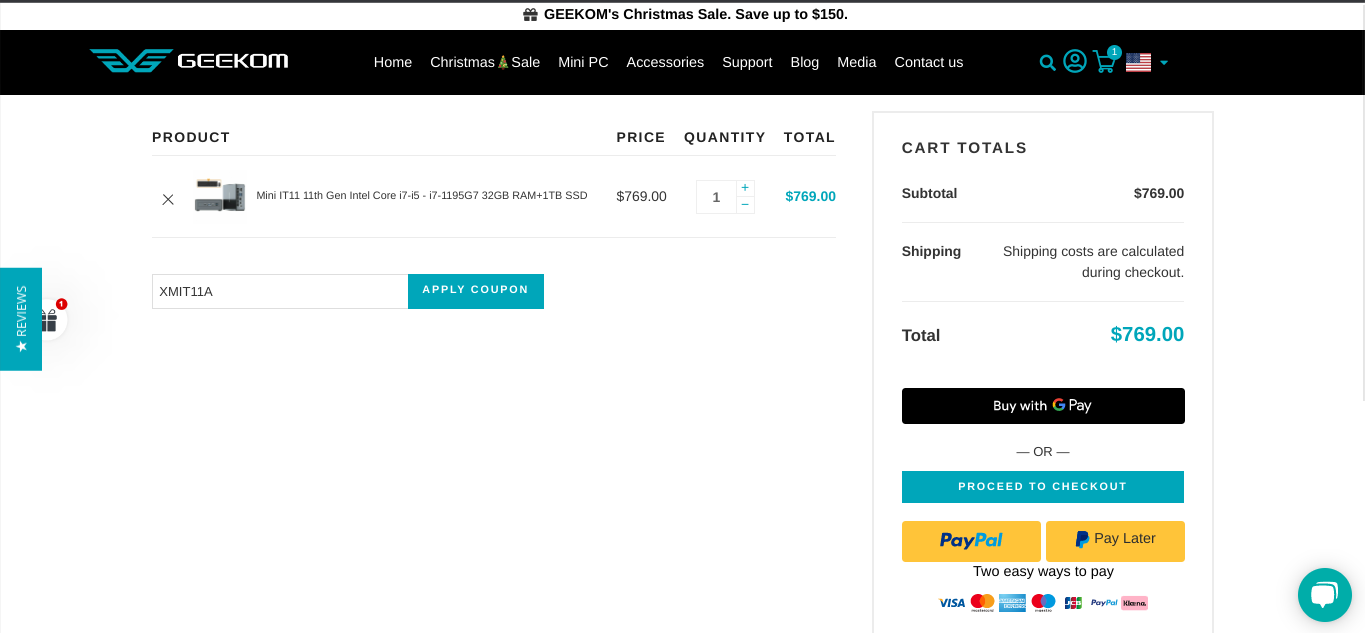
Task: Open Christmas Sale menu item
Action: point(485,62)
